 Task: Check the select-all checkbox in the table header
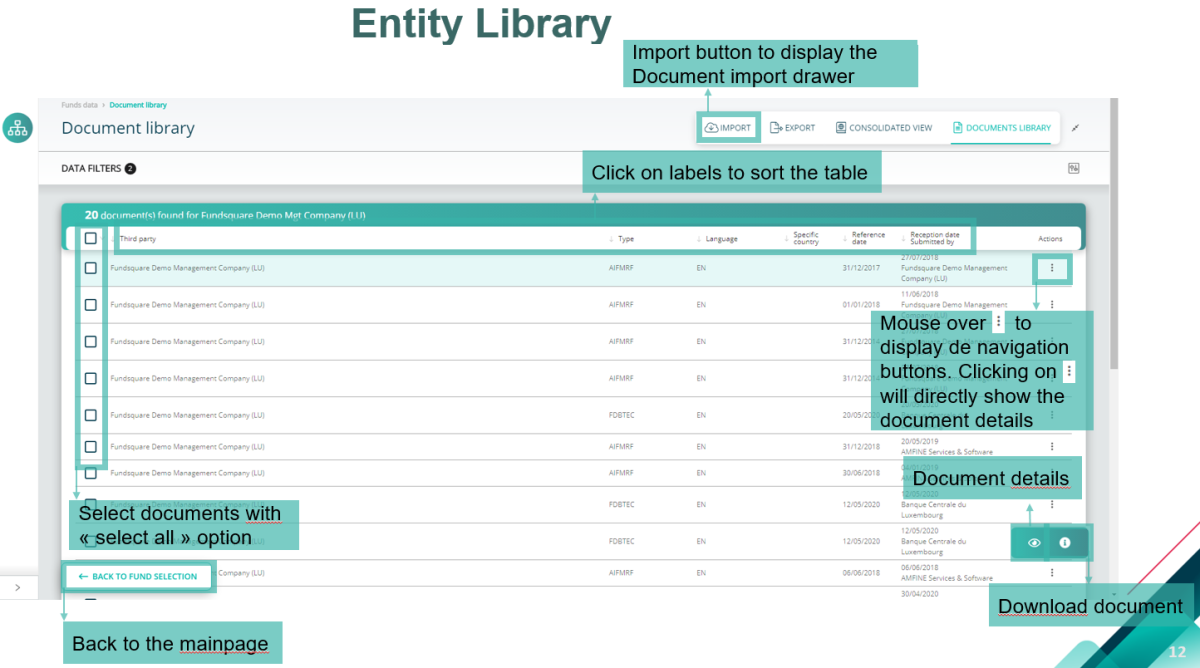(x=90, y=237)
